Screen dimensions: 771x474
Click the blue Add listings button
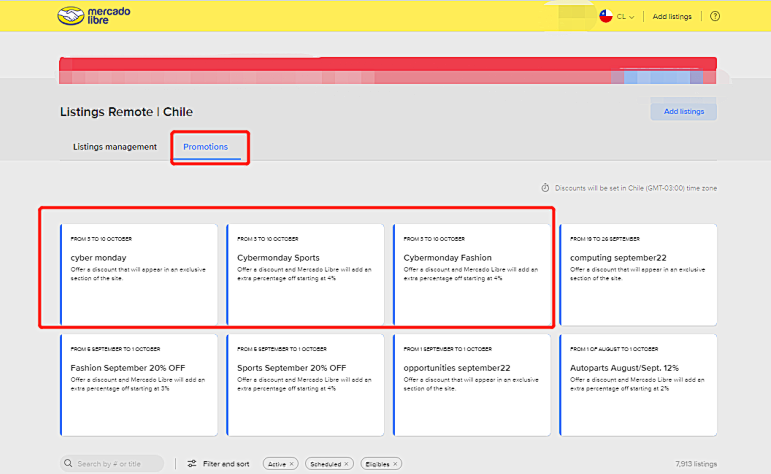click(683, 111)
